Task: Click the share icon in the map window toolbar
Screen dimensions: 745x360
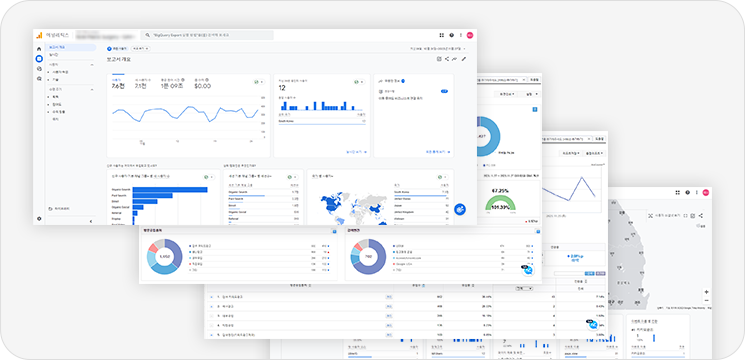Action: pos(701,216)
